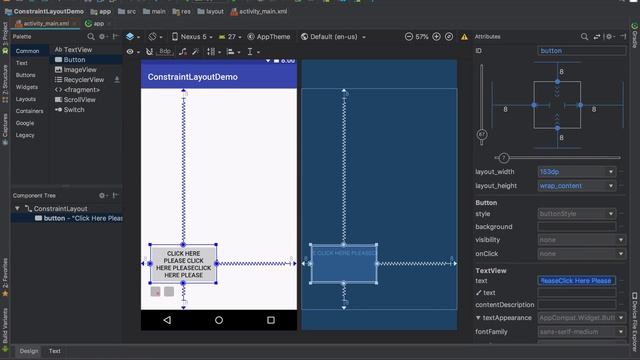Tap Android recents square in preview
Viewport: 640px width, 360px height.
point(271,320)
